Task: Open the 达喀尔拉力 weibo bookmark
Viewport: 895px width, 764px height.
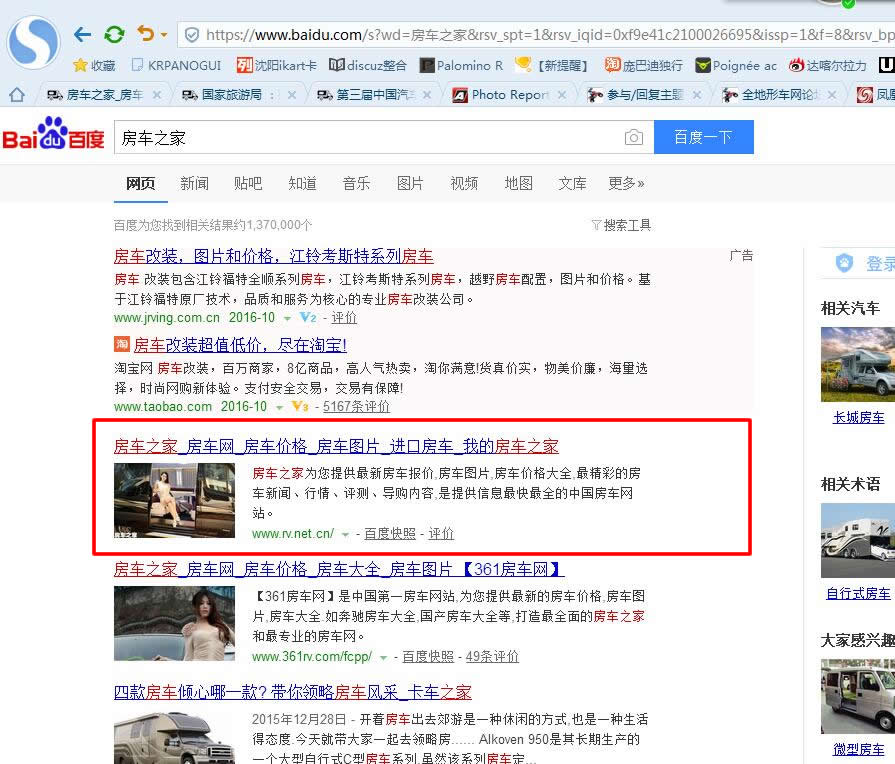Action: [x=828, y=66]
